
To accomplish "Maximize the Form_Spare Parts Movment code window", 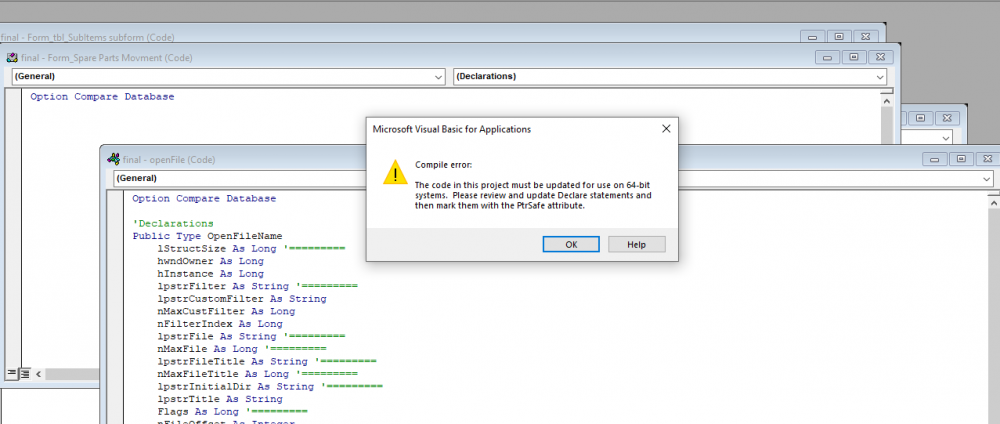I will tap(856, 57).
